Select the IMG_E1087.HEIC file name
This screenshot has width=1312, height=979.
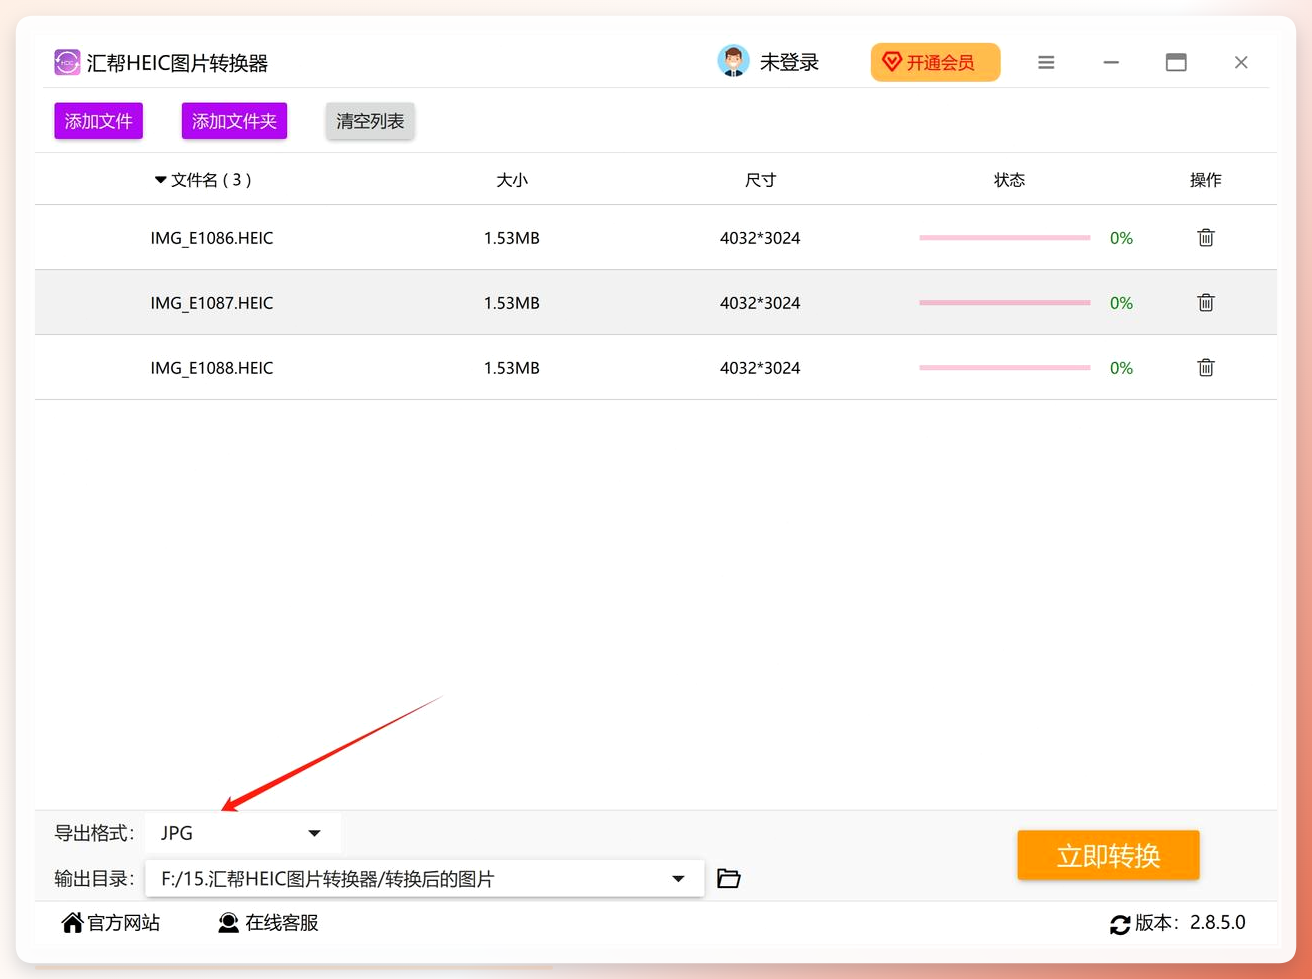pyautogui.click(x=212, y=303)
